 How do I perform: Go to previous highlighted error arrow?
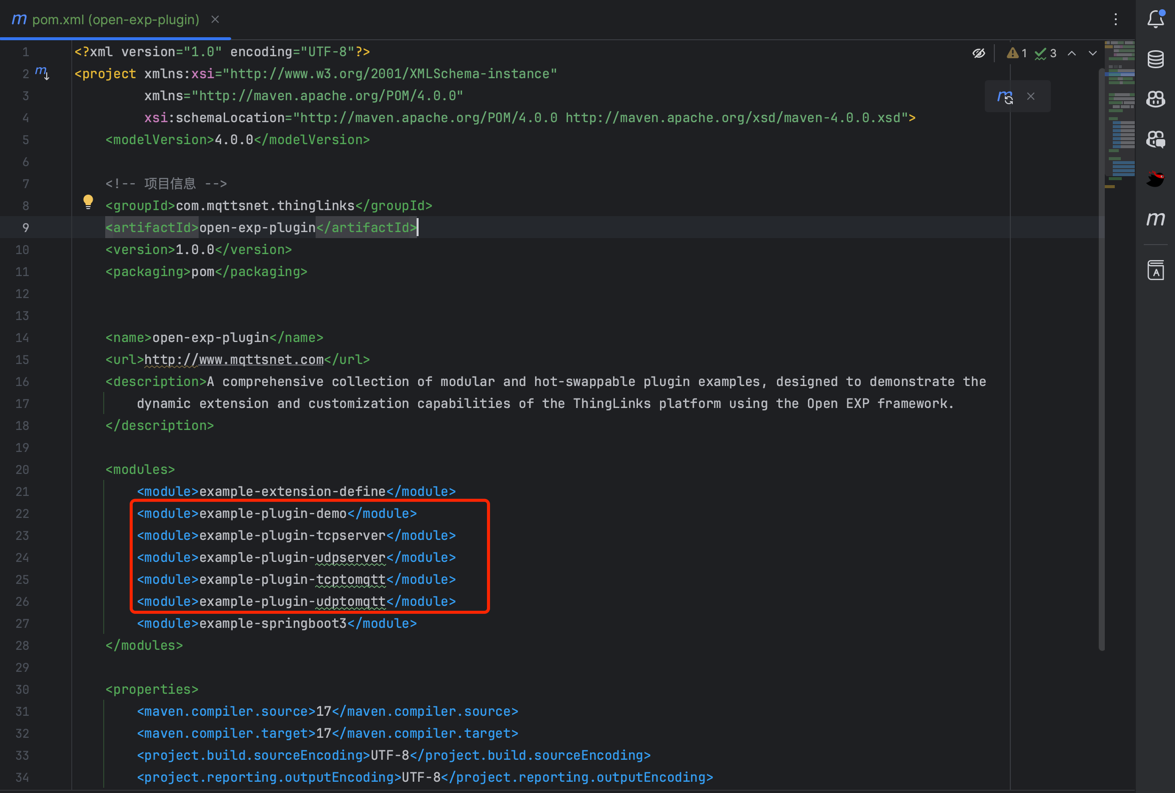pos(1072,53)
